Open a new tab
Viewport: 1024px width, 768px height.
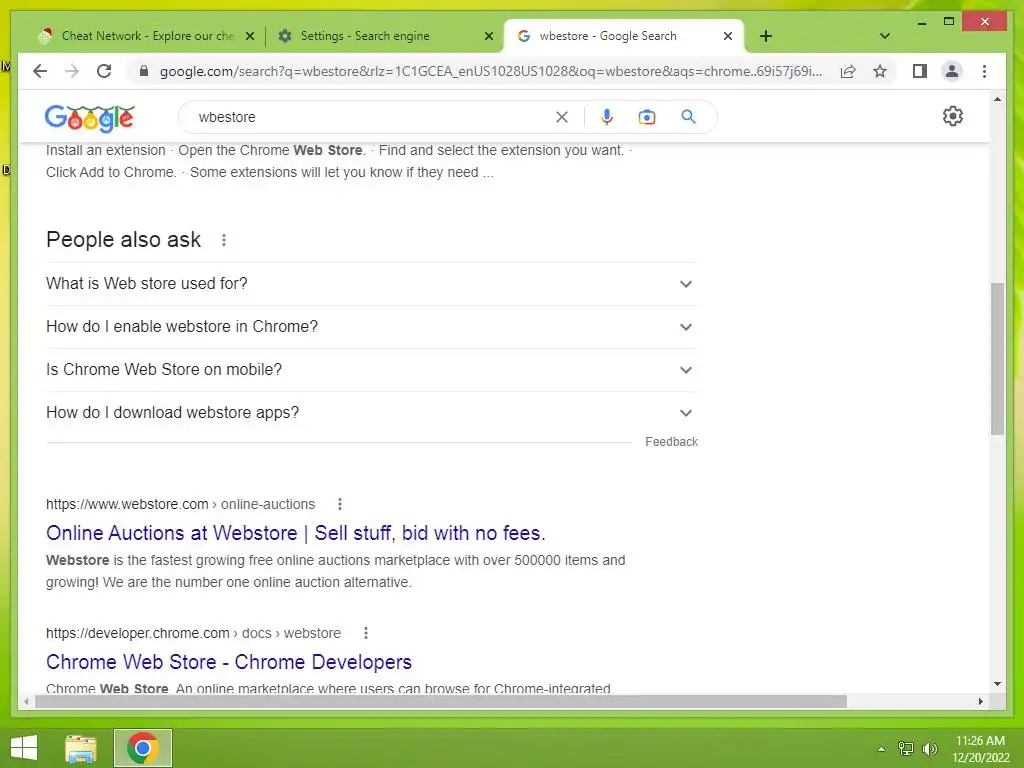click(x=766, y=36)
